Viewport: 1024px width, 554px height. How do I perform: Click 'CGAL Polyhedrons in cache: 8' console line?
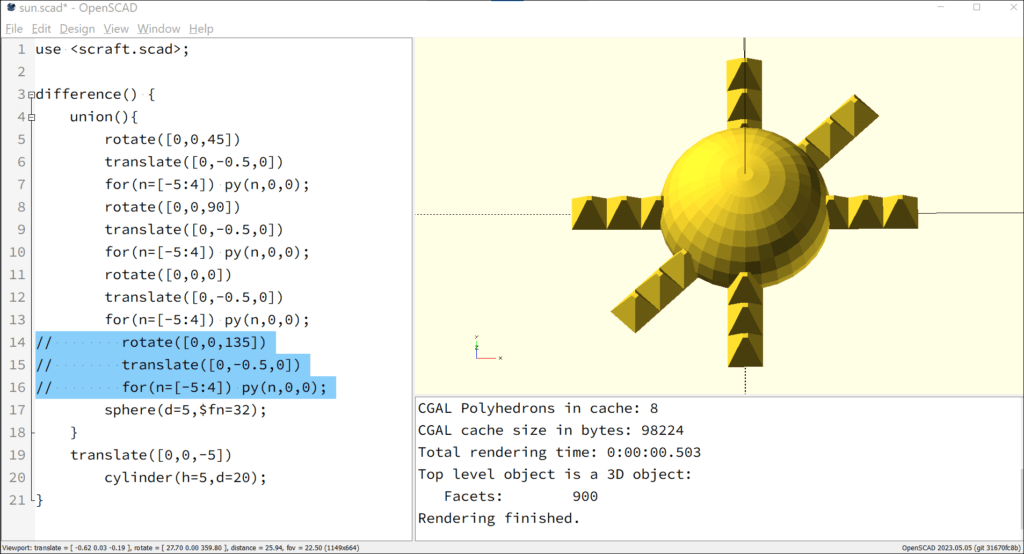pyautogui.click(x=537, y=408)
